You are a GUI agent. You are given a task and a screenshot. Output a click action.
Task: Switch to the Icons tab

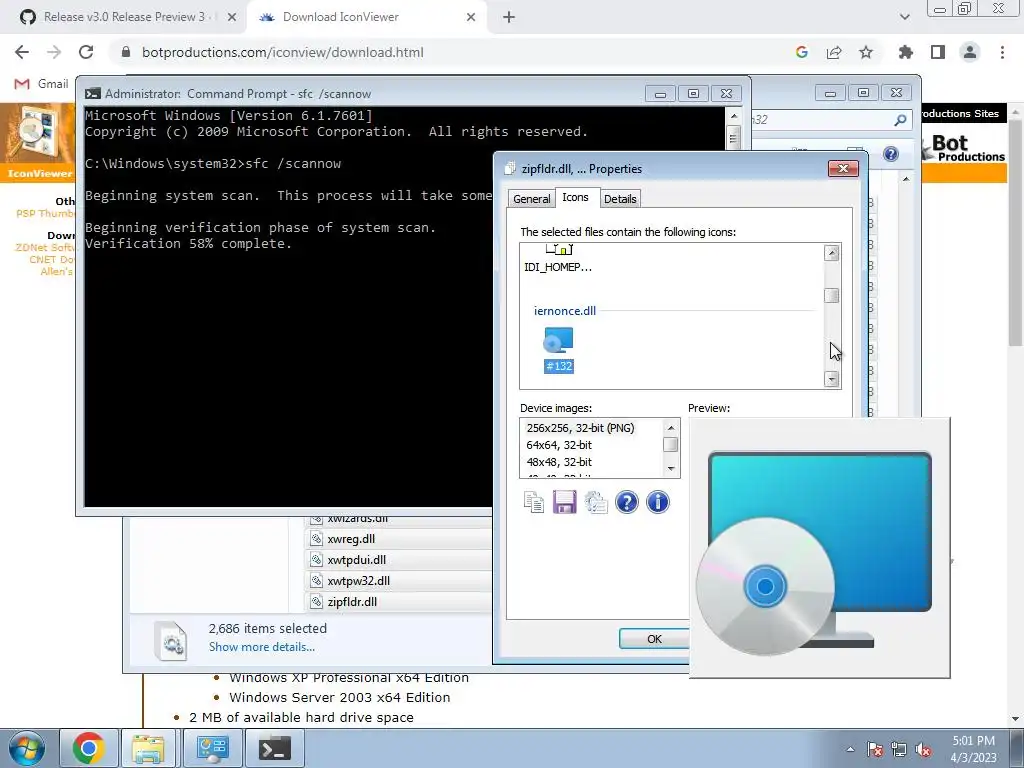575,197
